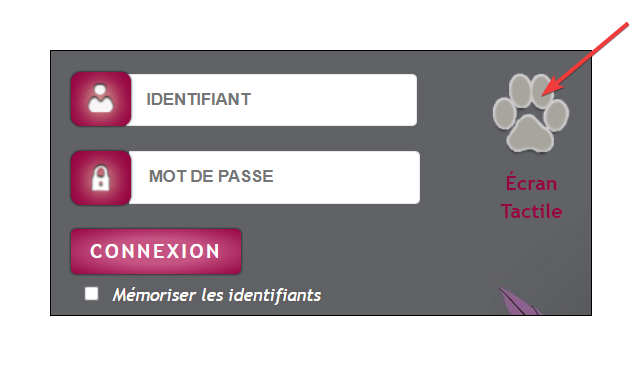Click the MOT DE PASSE placeholder text

tap(211, 176)
